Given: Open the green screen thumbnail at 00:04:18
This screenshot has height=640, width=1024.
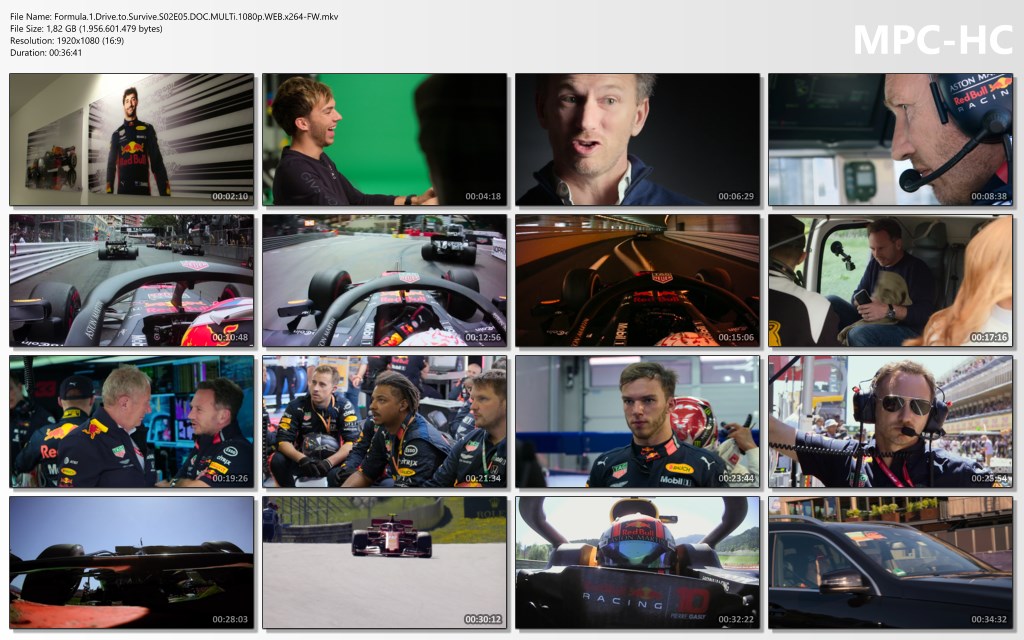Looking at the screenshot, I should click(x=385, y=139).
